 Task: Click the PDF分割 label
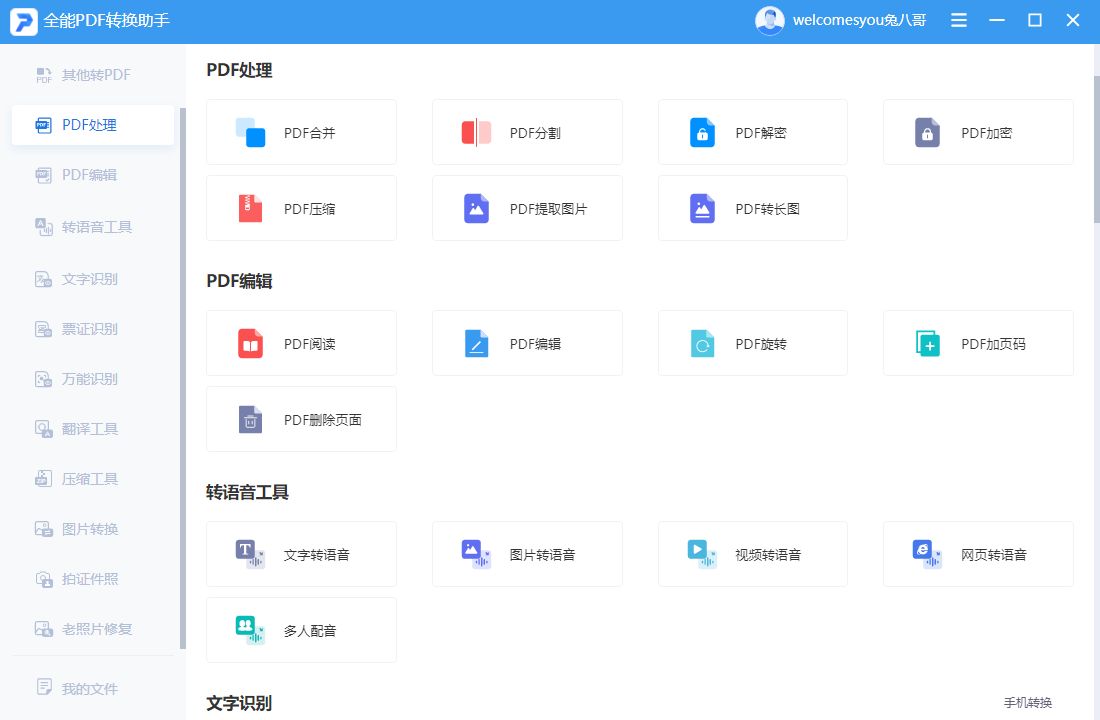click(x=535, y=133)
